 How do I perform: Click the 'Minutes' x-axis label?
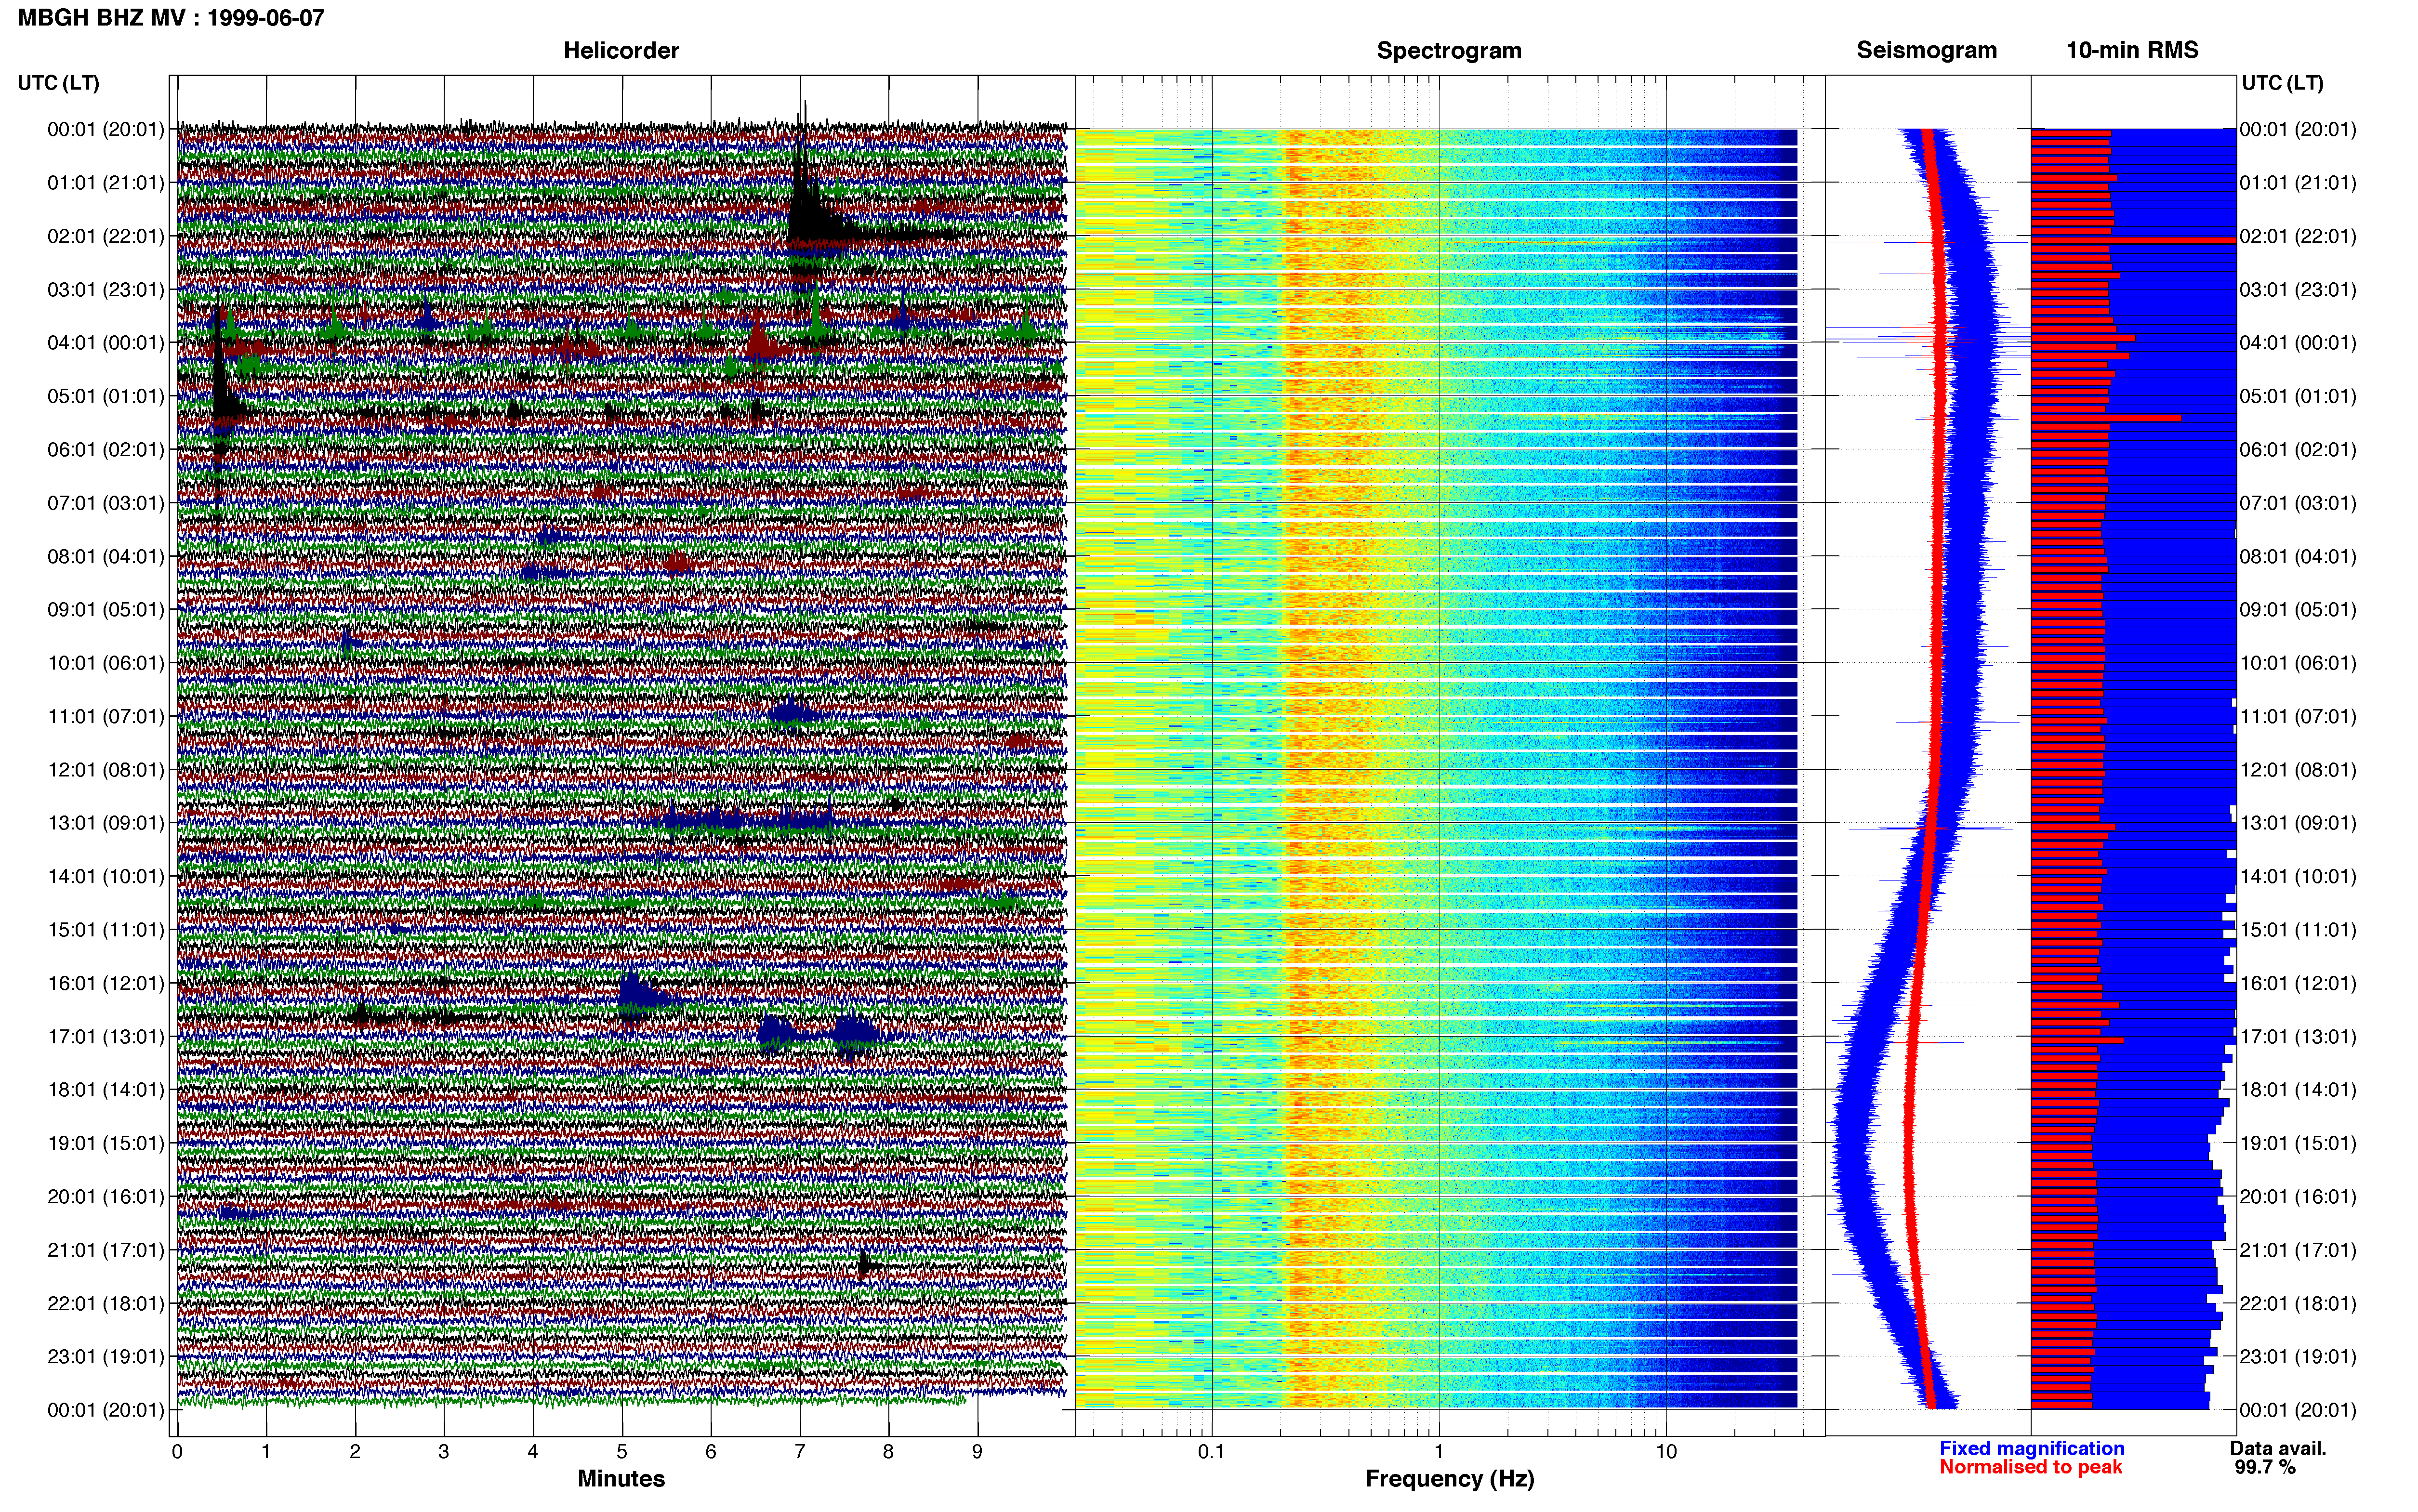point(621,1478)
